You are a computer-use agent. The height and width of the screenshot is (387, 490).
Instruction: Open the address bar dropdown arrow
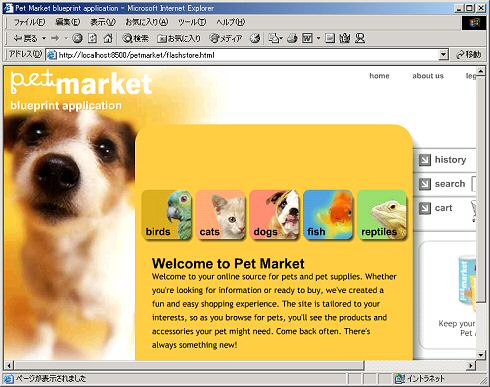(443, 55)
